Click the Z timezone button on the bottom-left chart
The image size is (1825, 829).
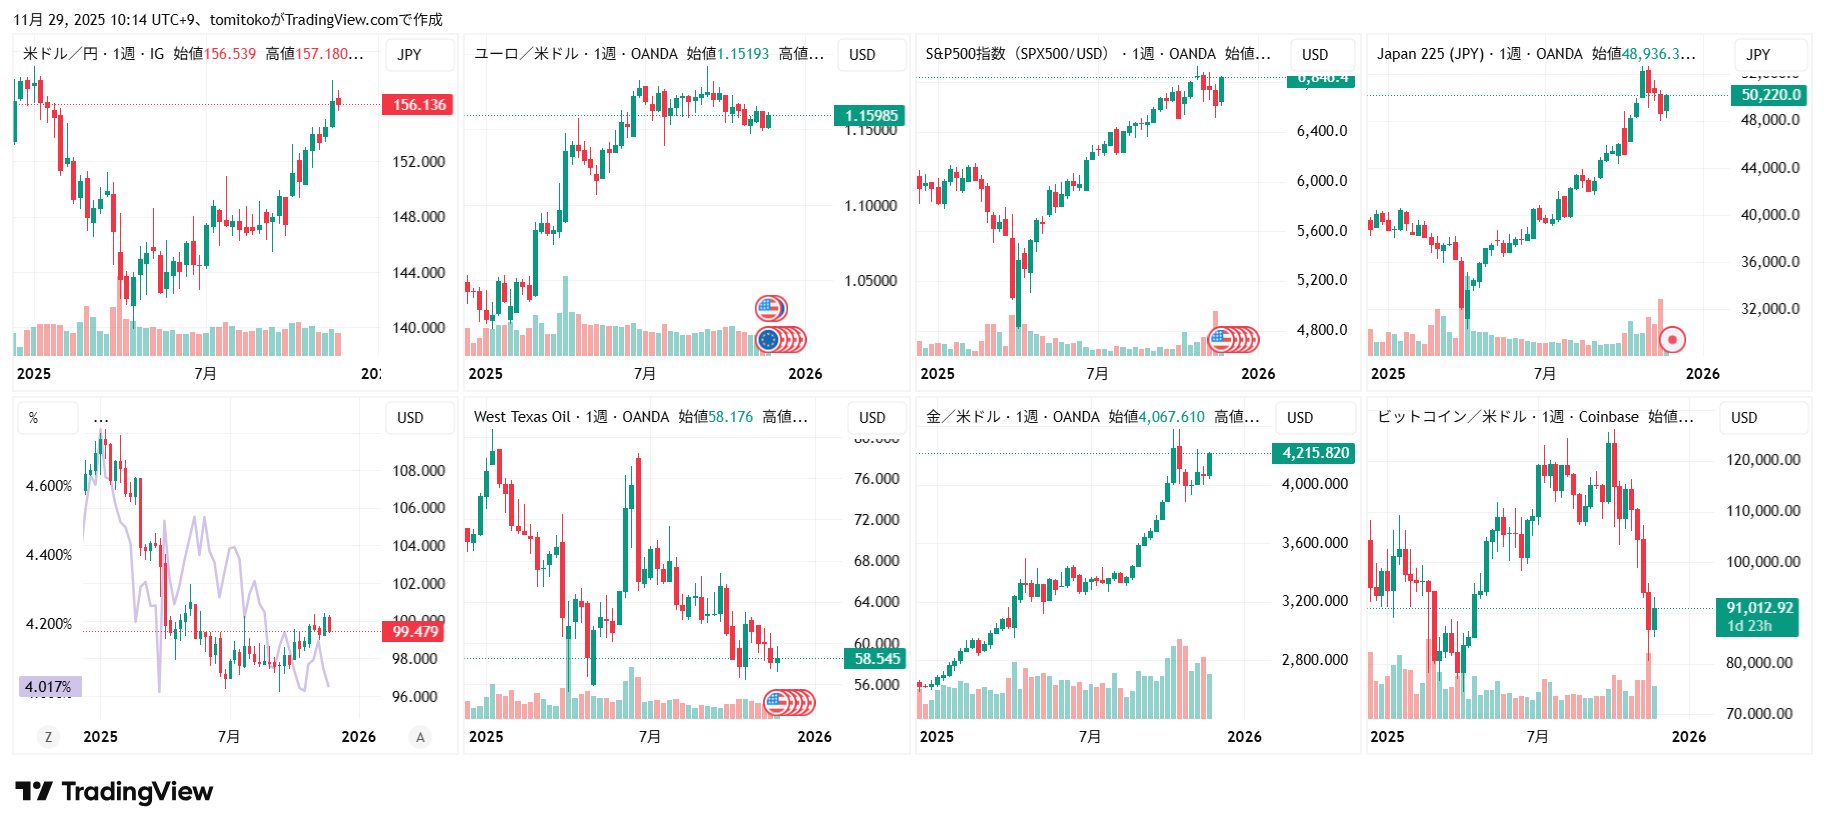pyautogui.click(x=47, y=737)
